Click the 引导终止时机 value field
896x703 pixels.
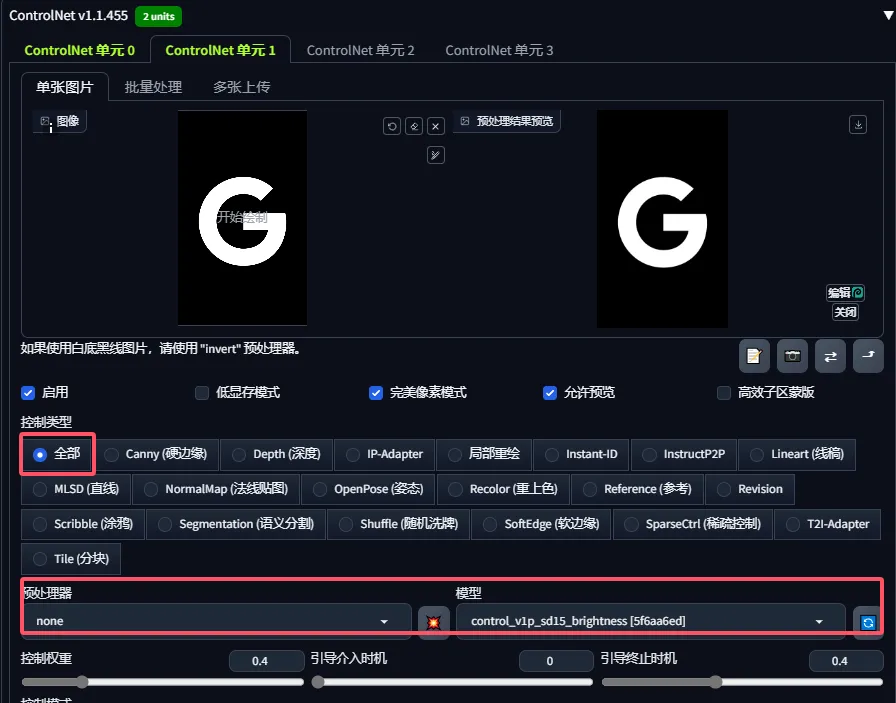pos(846,661)
